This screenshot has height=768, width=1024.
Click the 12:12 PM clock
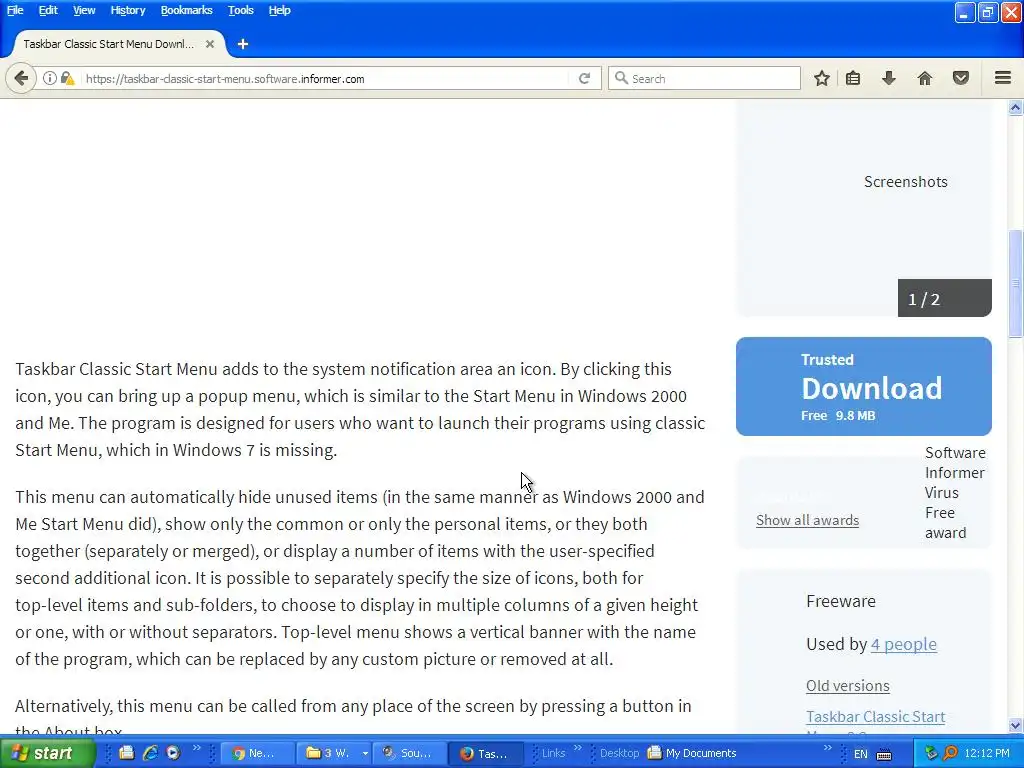click(987, 753)
